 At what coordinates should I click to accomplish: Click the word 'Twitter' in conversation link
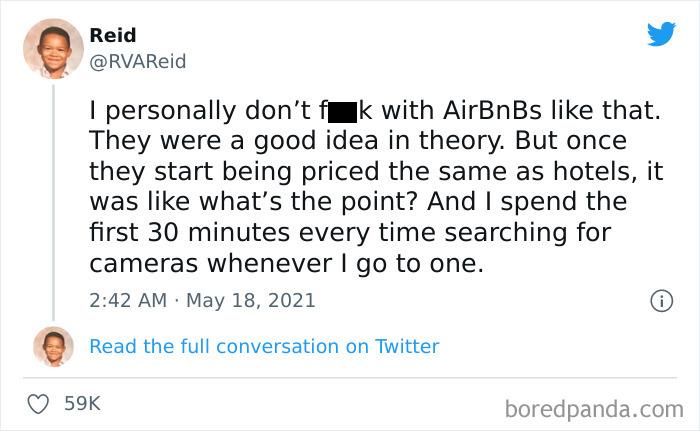[407, 347]
